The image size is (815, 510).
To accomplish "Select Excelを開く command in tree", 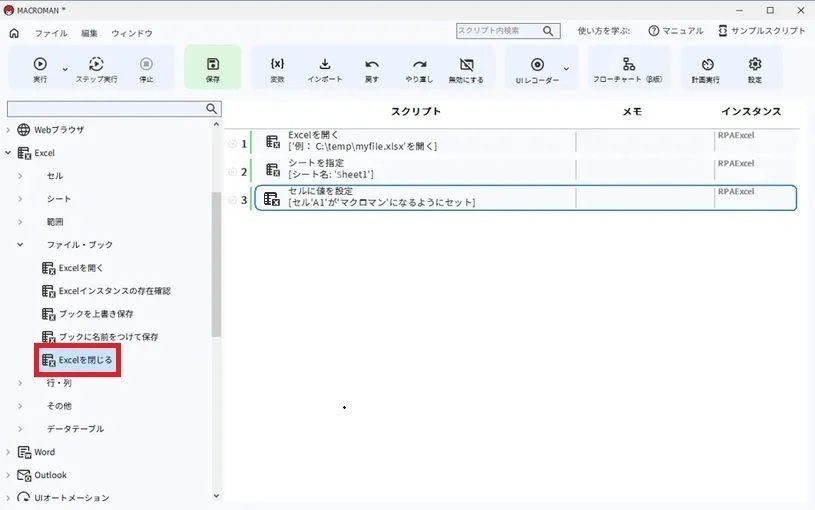I will pos(73,268).
